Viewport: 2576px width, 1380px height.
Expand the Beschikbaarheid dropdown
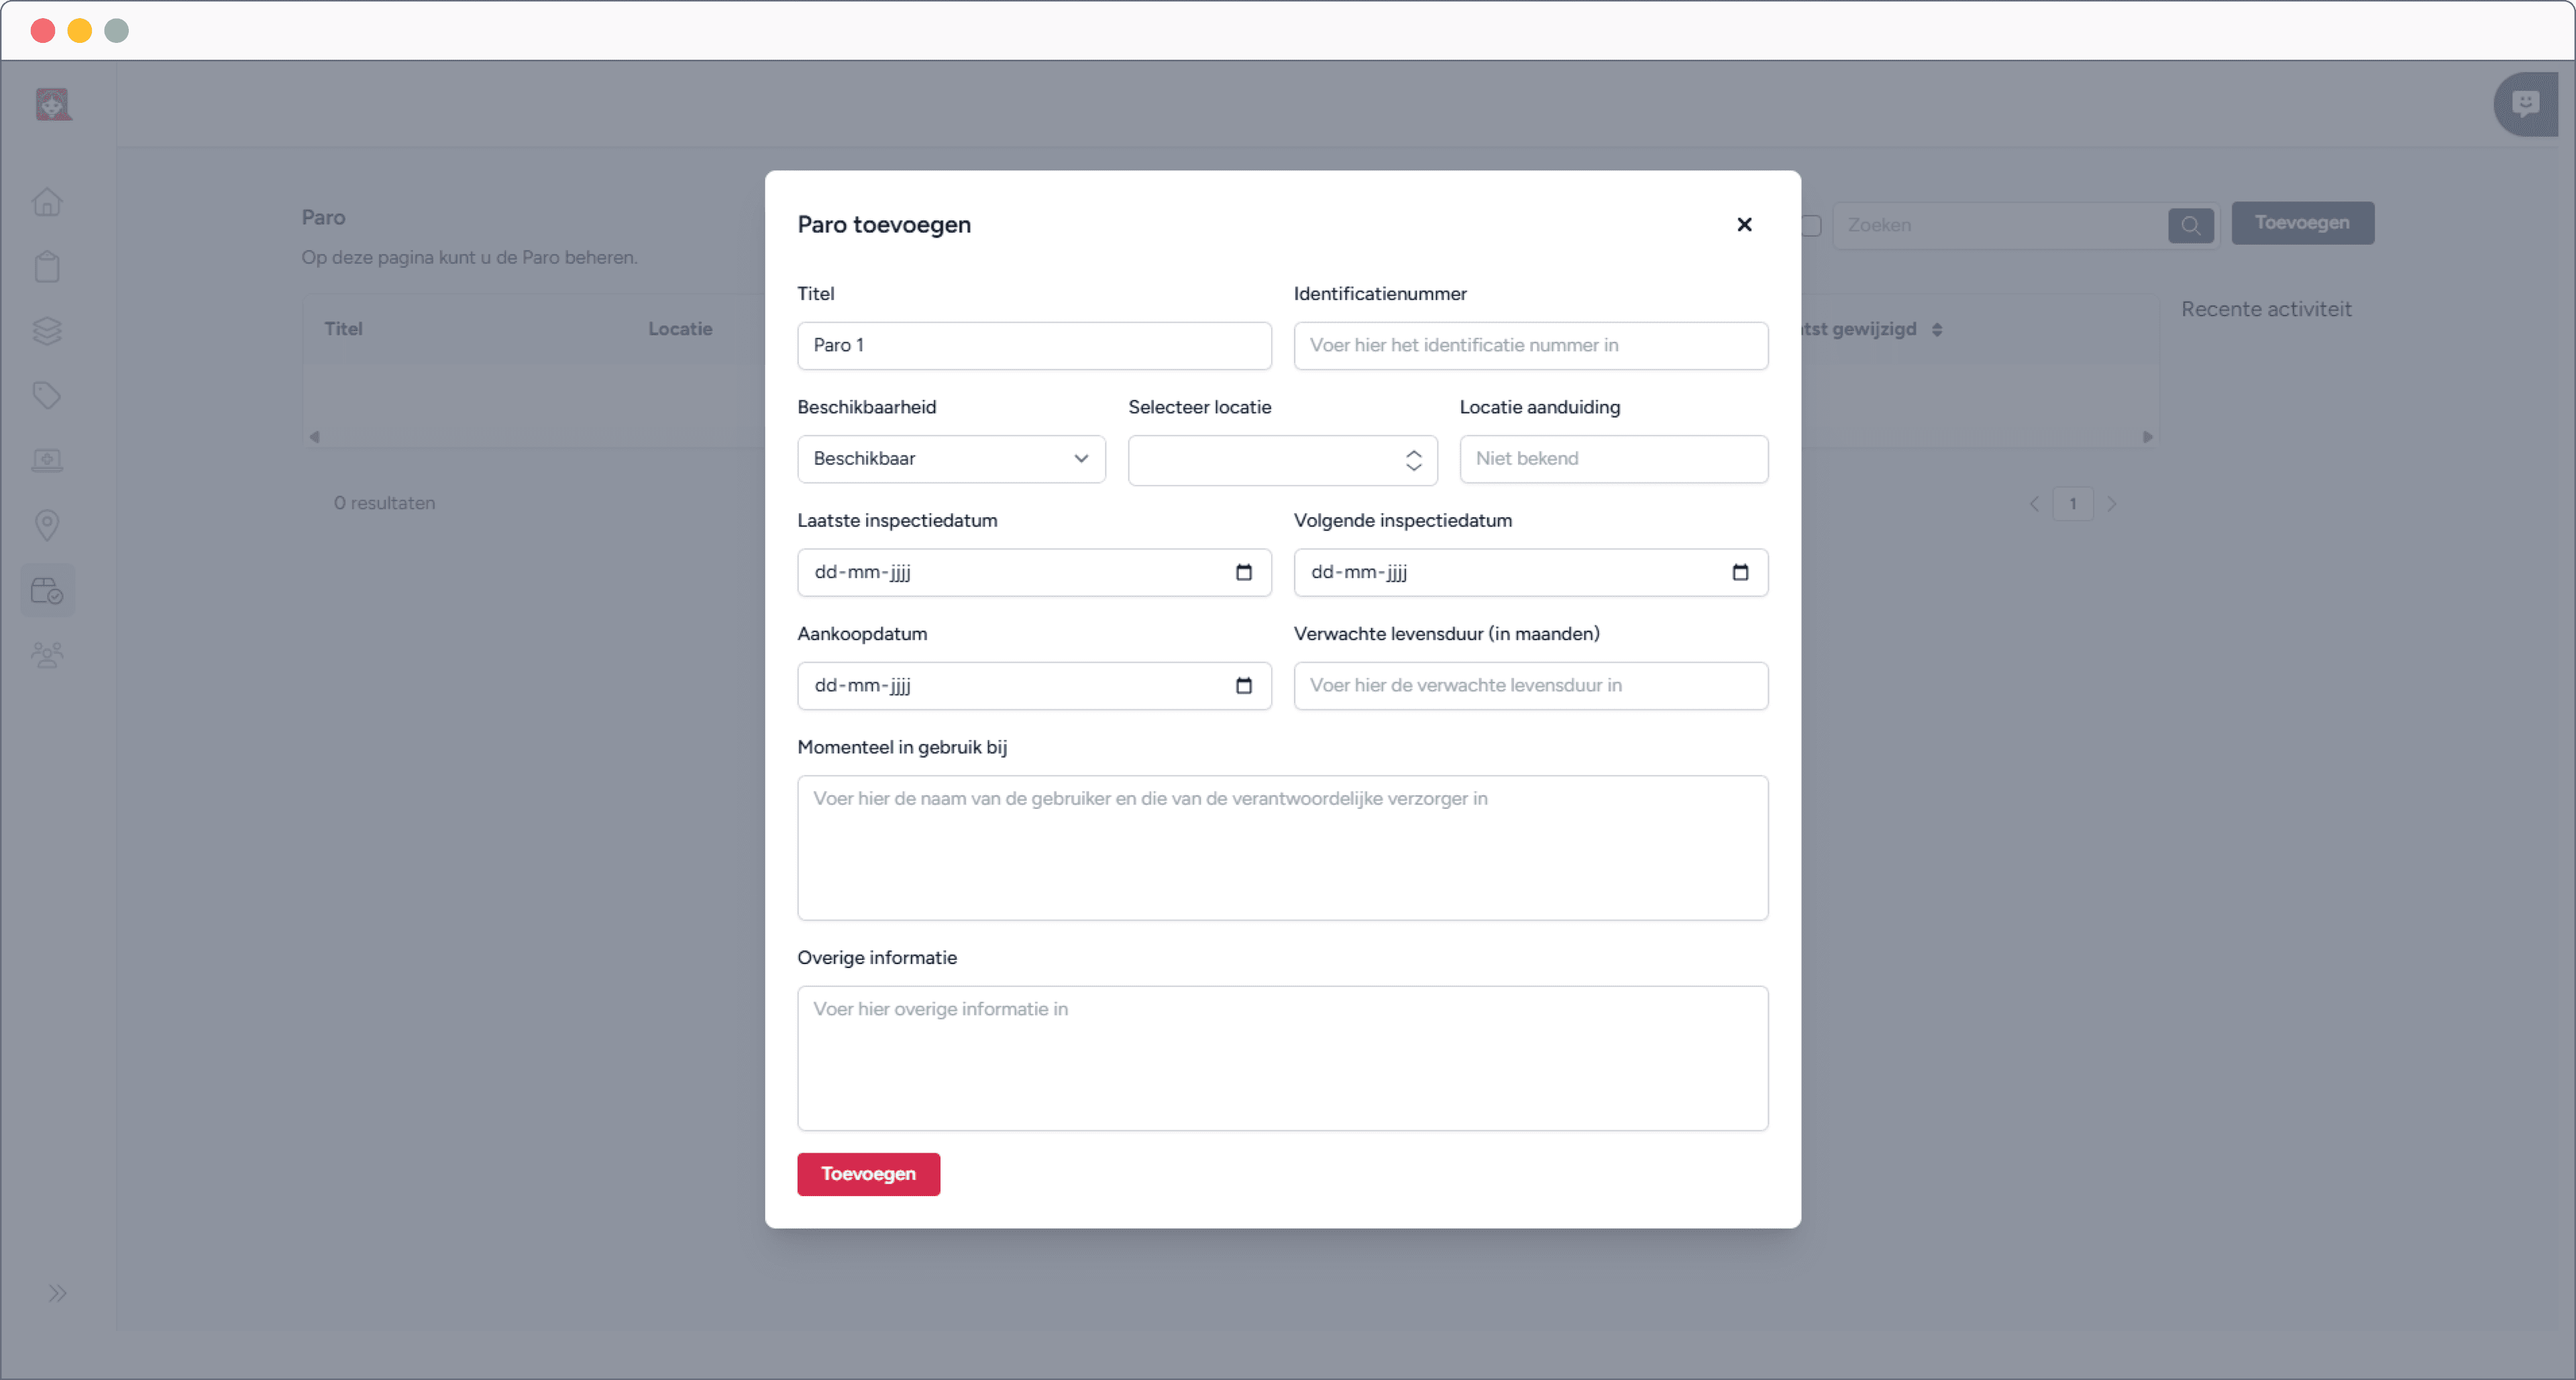(951, 459)
